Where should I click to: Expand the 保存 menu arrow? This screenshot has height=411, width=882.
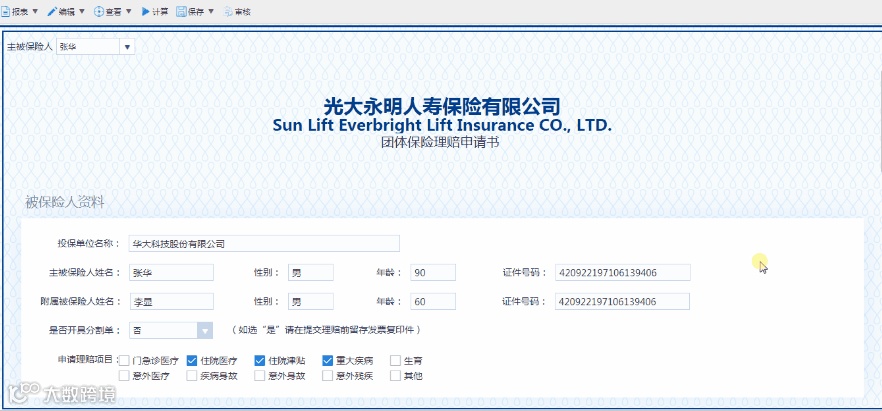pos(211,11)
